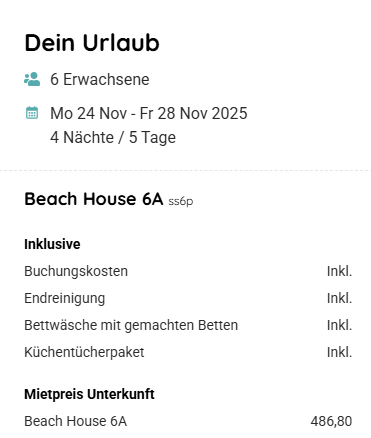Click the guests group icon
The width and height of the screenshot is (371, 438).
[32, 79]
